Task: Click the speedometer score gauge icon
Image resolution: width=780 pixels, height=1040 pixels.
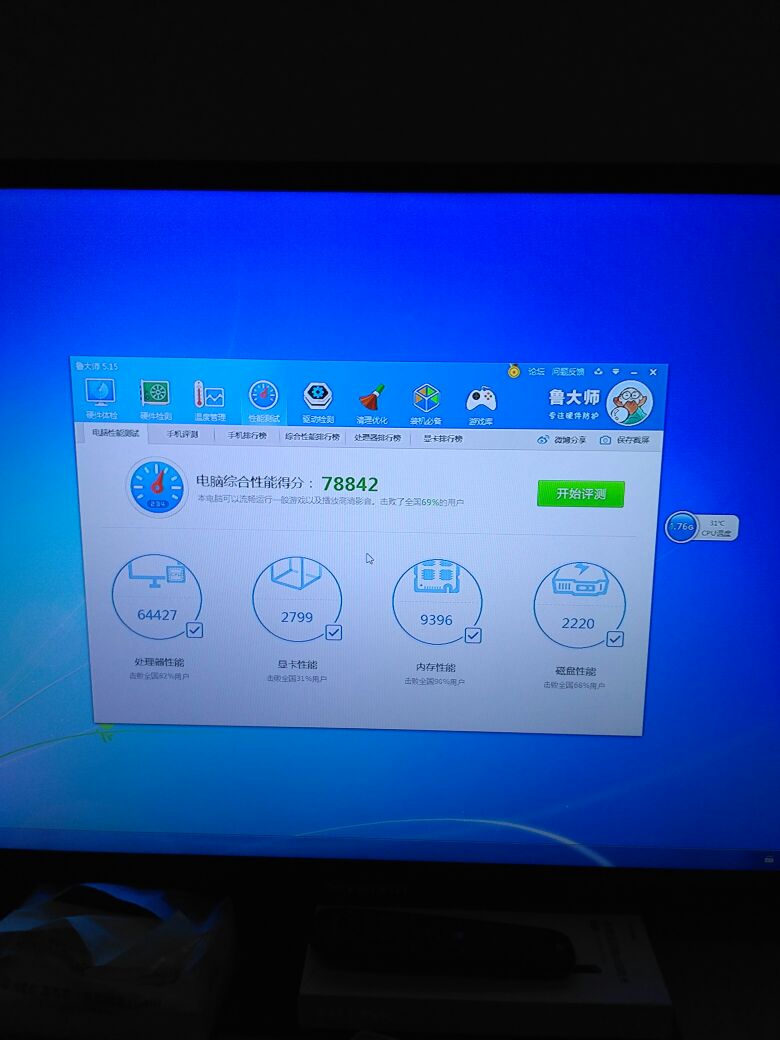Action: [x=157, y=487]
